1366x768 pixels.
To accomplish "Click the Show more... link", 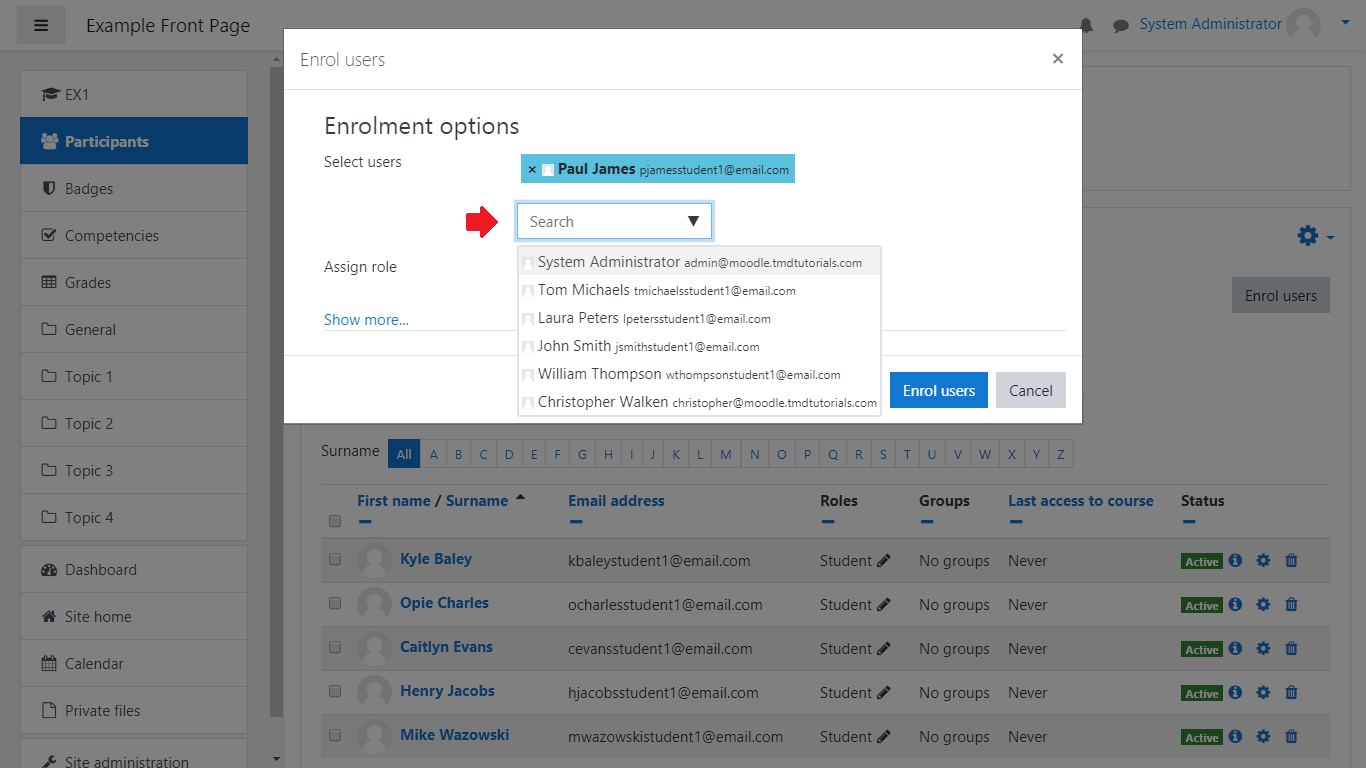I will pos(366,320).
